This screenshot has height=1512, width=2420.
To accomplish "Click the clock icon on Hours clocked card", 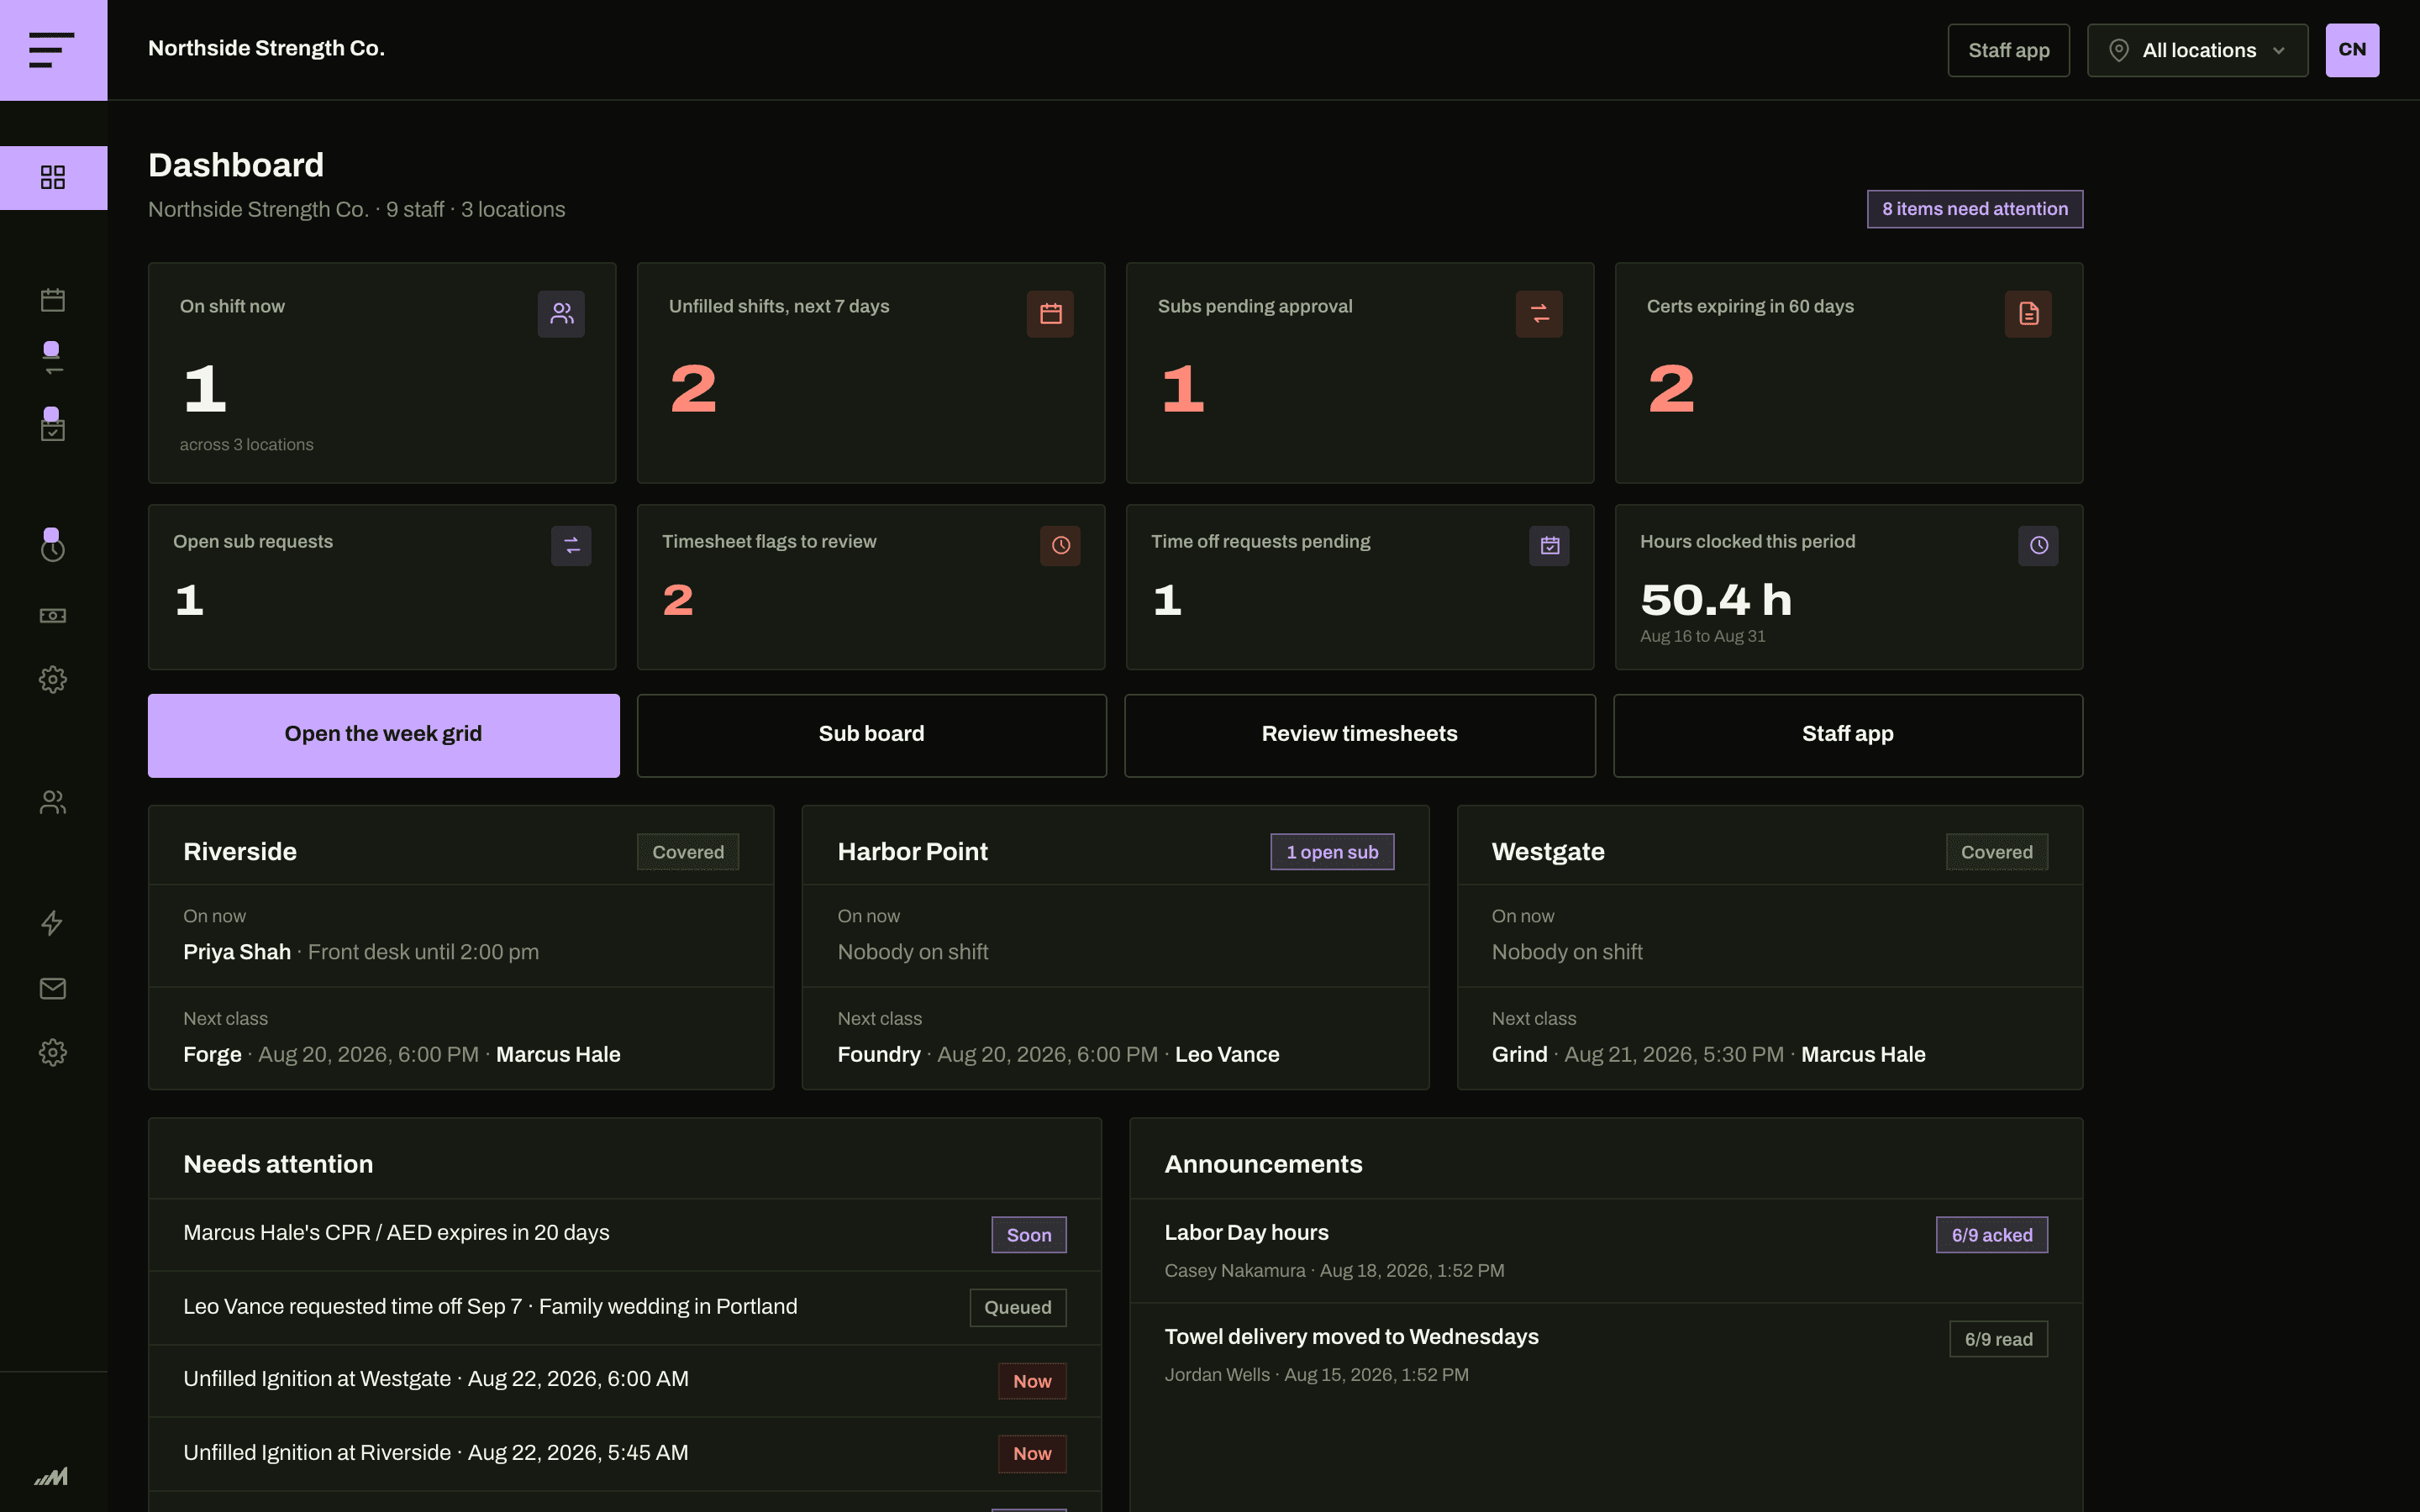I will (2038, 546).
